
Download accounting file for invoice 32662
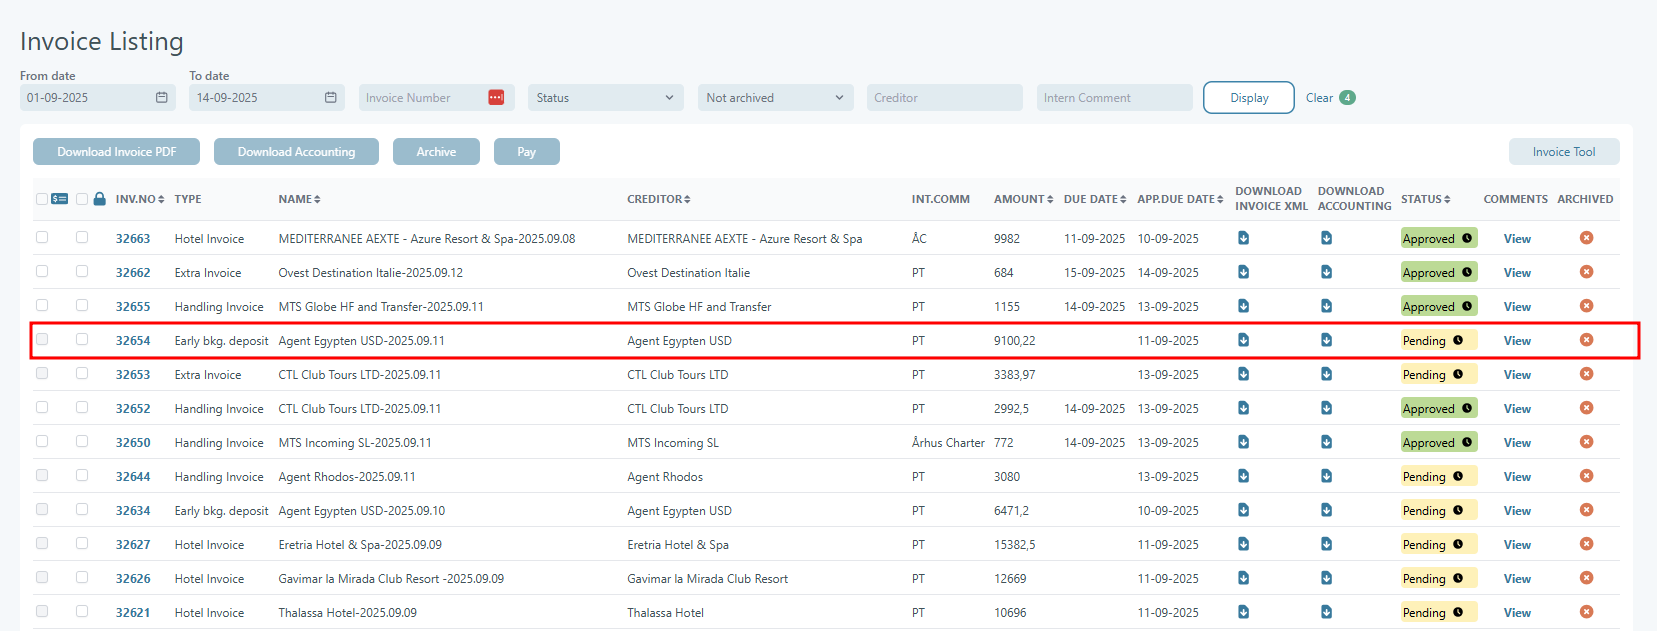click(x=1326, y=272)
